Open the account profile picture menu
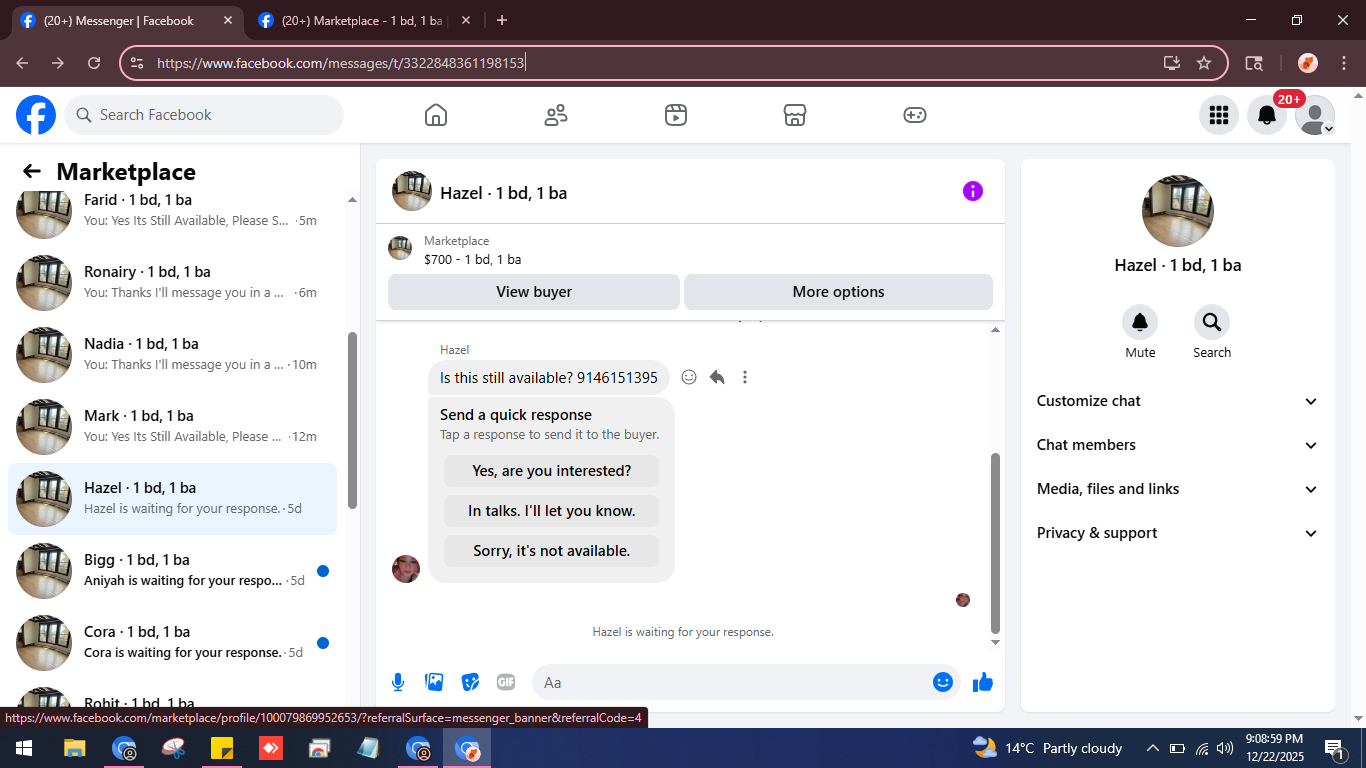 pyautogui.click(x=1315, y=115)
